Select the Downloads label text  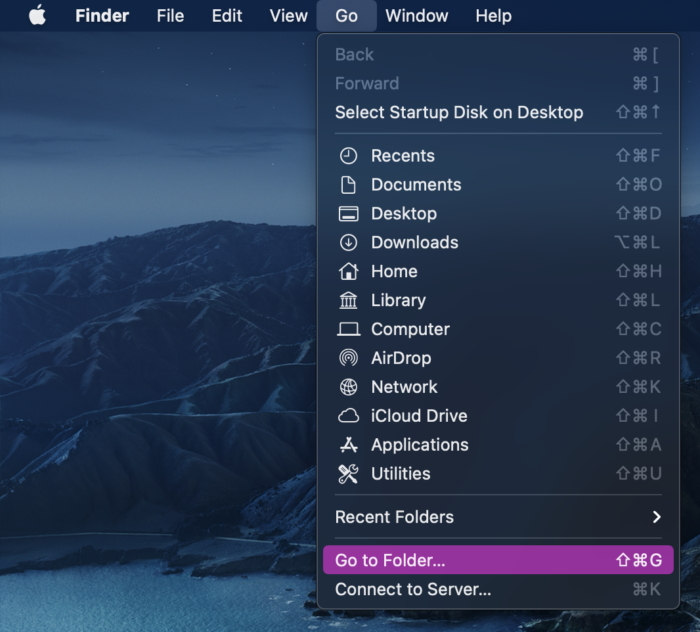coord(415,242)
